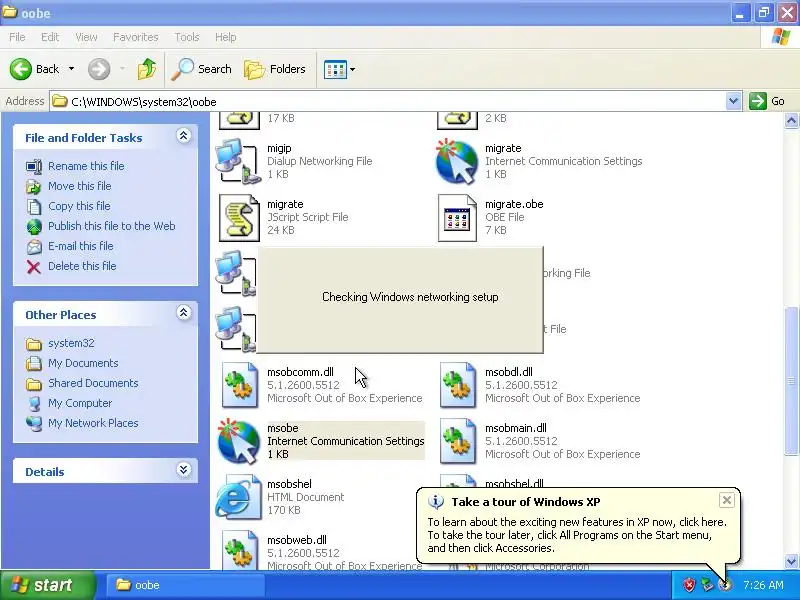The width and height of the screenshot is (800, 600).
Task: Close the Take a tour balloon
Action: (727, 500)
